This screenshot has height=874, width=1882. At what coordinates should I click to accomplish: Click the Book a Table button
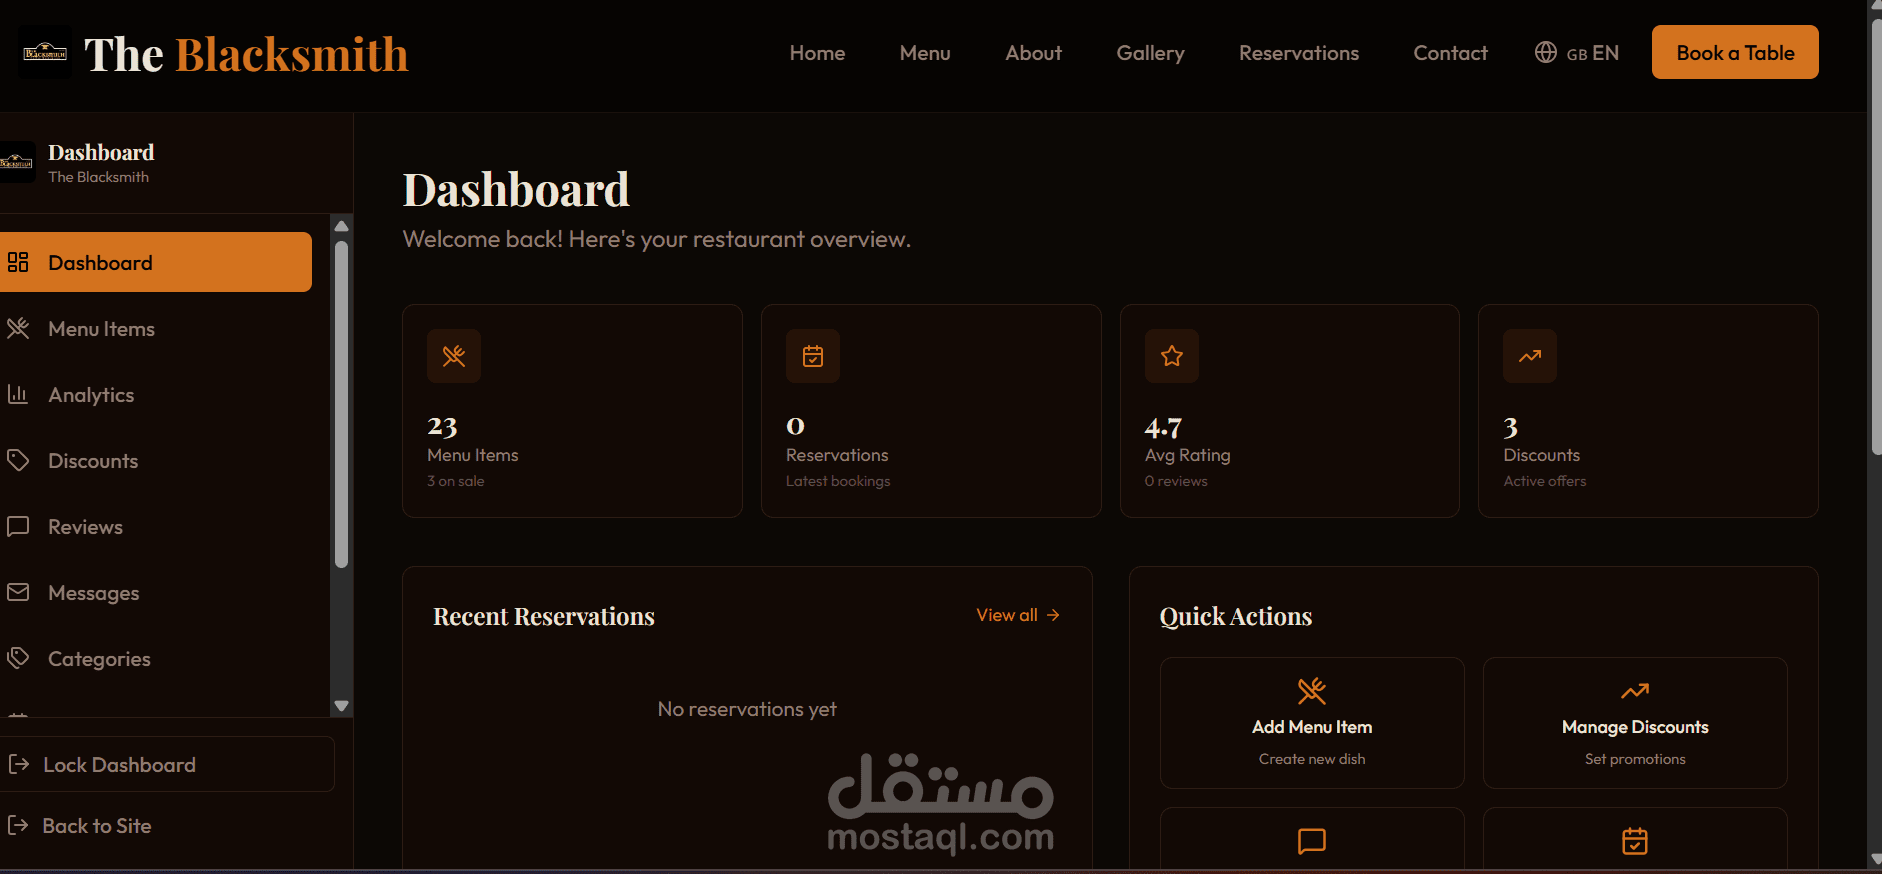(x=1735, y=52)
